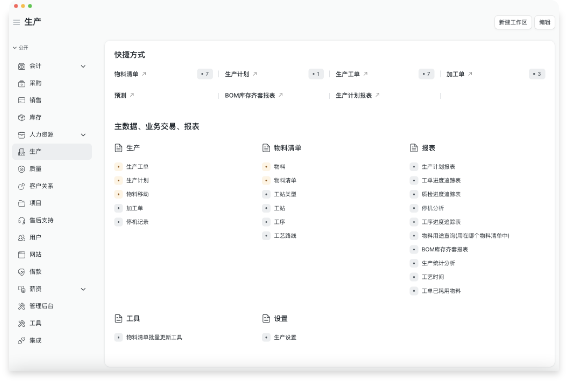This screenshot has height=383, width=568.
Task: Open the 售后支持 headset icon
Action: 21,220
